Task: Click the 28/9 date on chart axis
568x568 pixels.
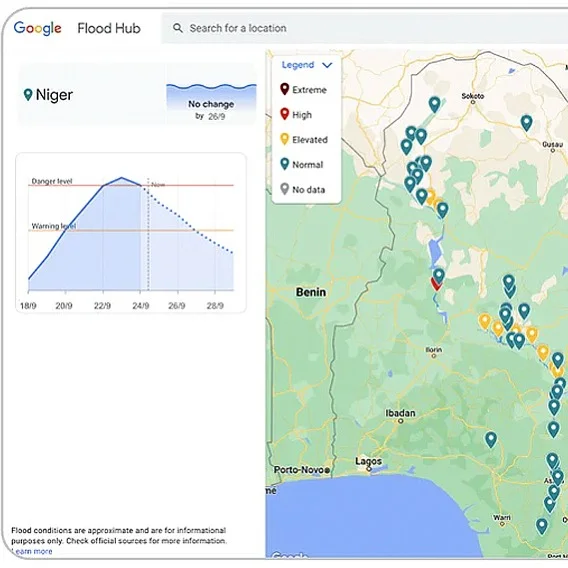Action: [x=215, y=306]
